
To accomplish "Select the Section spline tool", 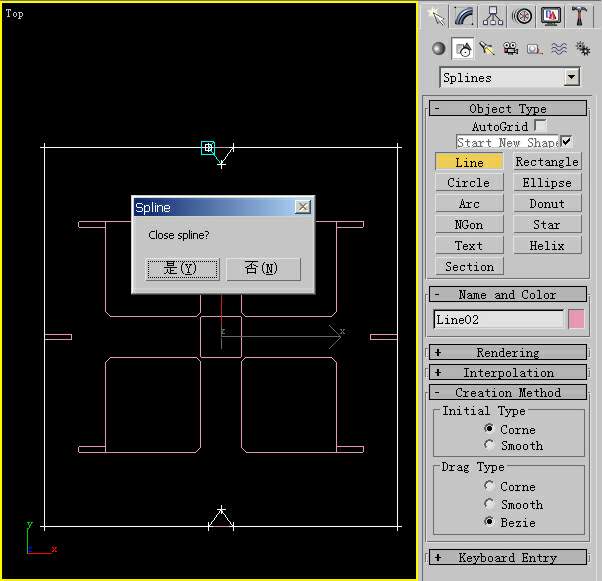I will tap(469, 266).
